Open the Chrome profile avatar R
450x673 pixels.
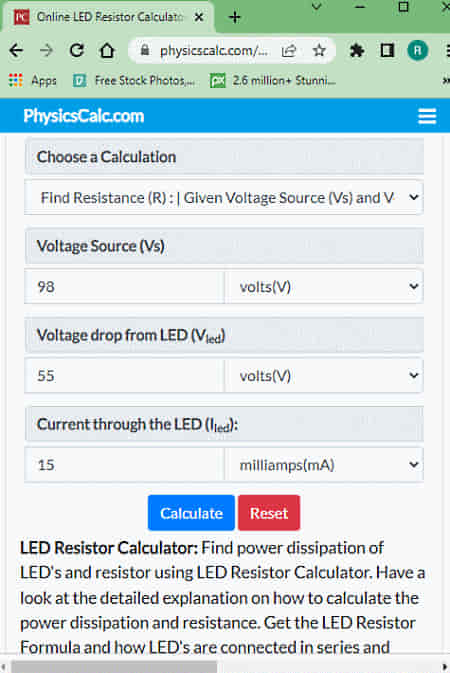click(x=417, y=51)
